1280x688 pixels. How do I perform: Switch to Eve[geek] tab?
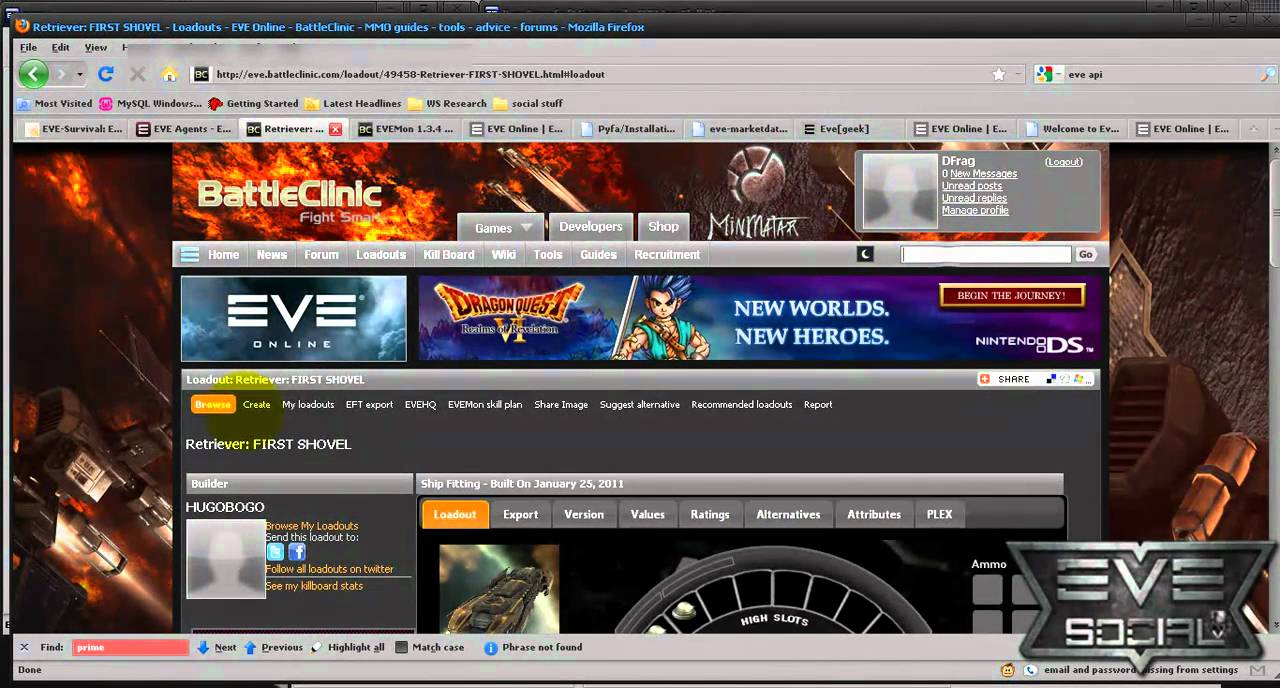(852, 129)
